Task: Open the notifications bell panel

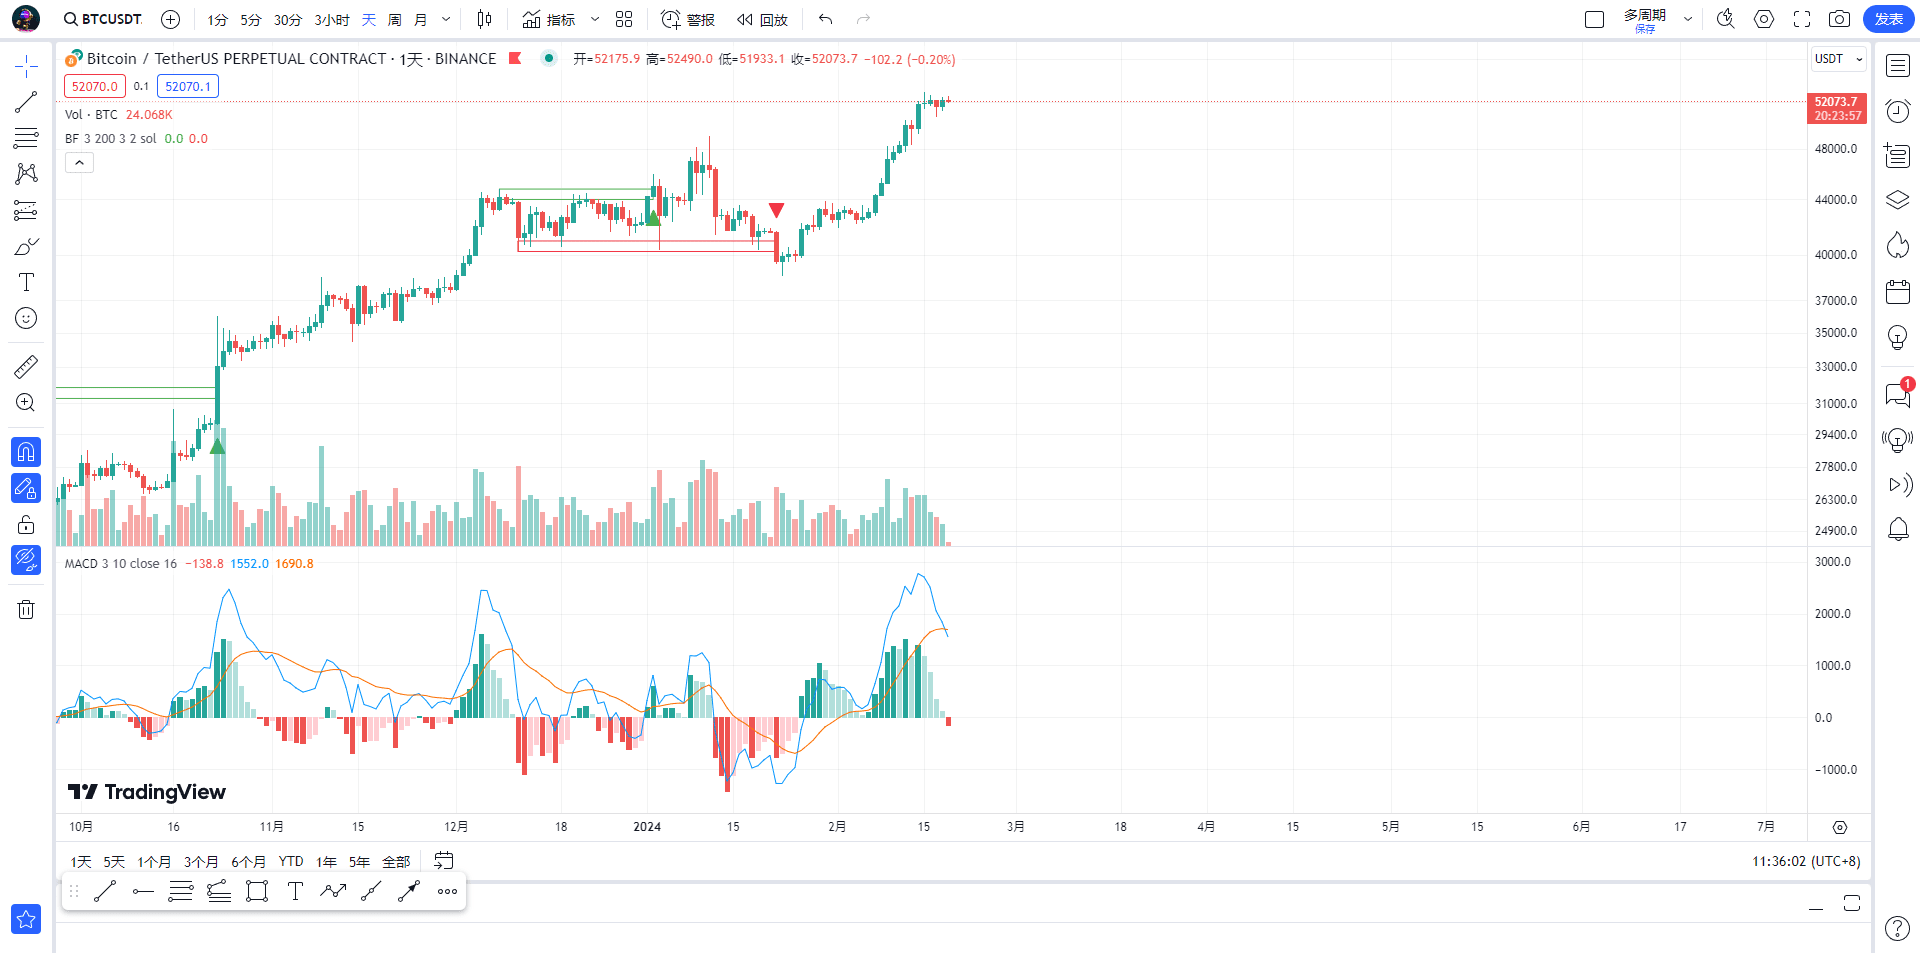Action: tap(1898, 529)
